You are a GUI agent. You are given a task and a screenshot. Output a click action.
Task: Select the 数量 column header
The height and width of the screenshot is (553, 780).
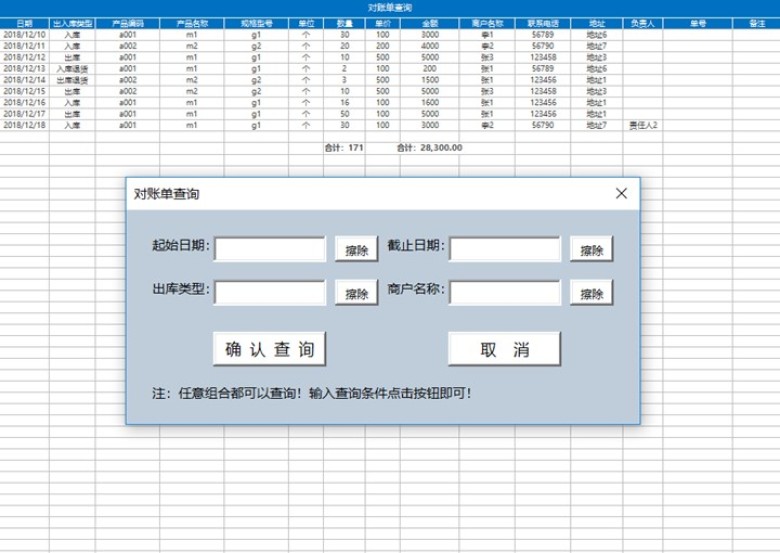pos(344,23)
